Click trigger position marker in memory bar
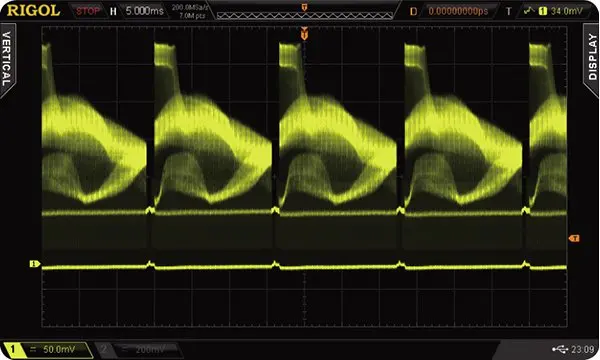 [x=305, y=7]
